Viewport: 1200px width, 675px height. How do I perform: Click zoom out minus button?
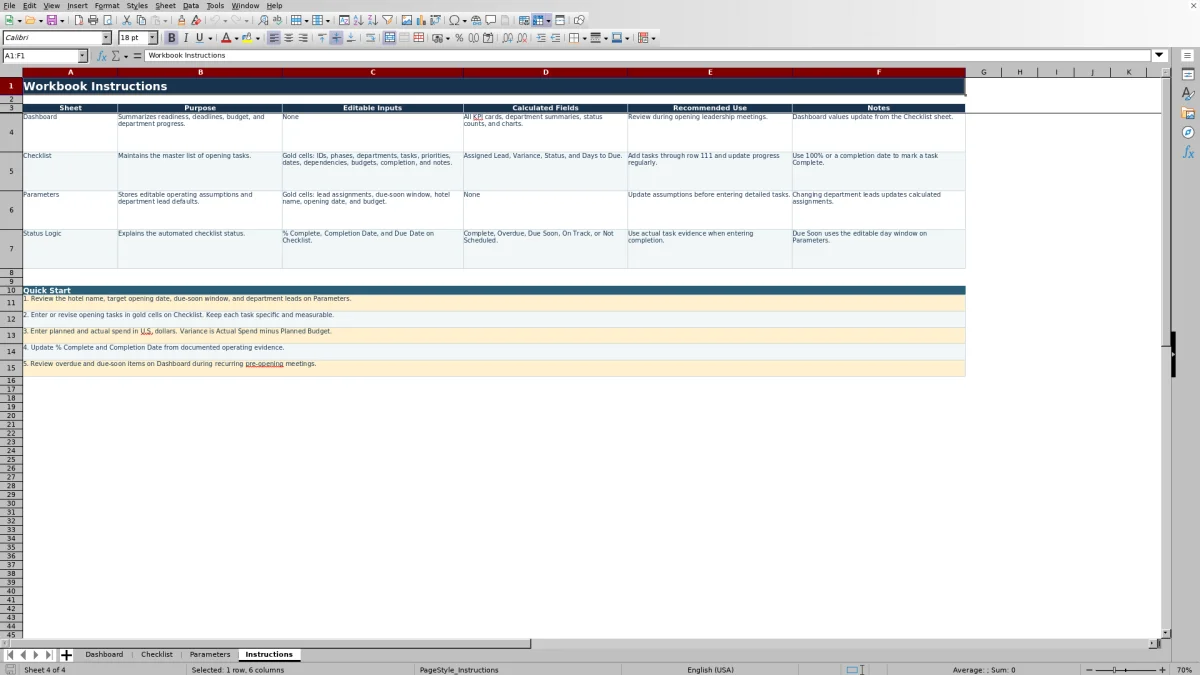[x=1089, y=670]
